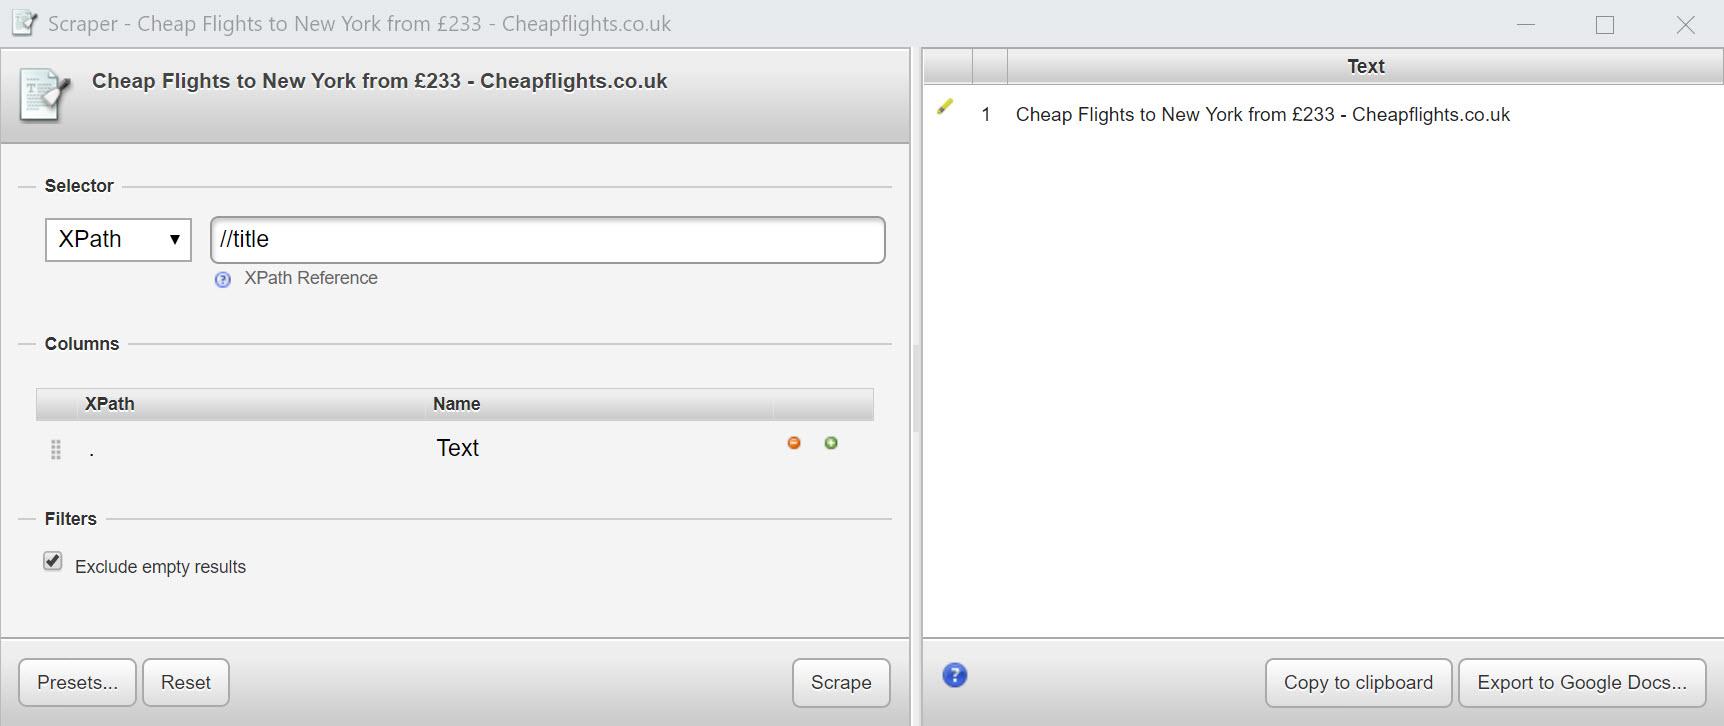Click the red remove column icon
Screen dimensions: 1724x726
click(x=794, y=443)
